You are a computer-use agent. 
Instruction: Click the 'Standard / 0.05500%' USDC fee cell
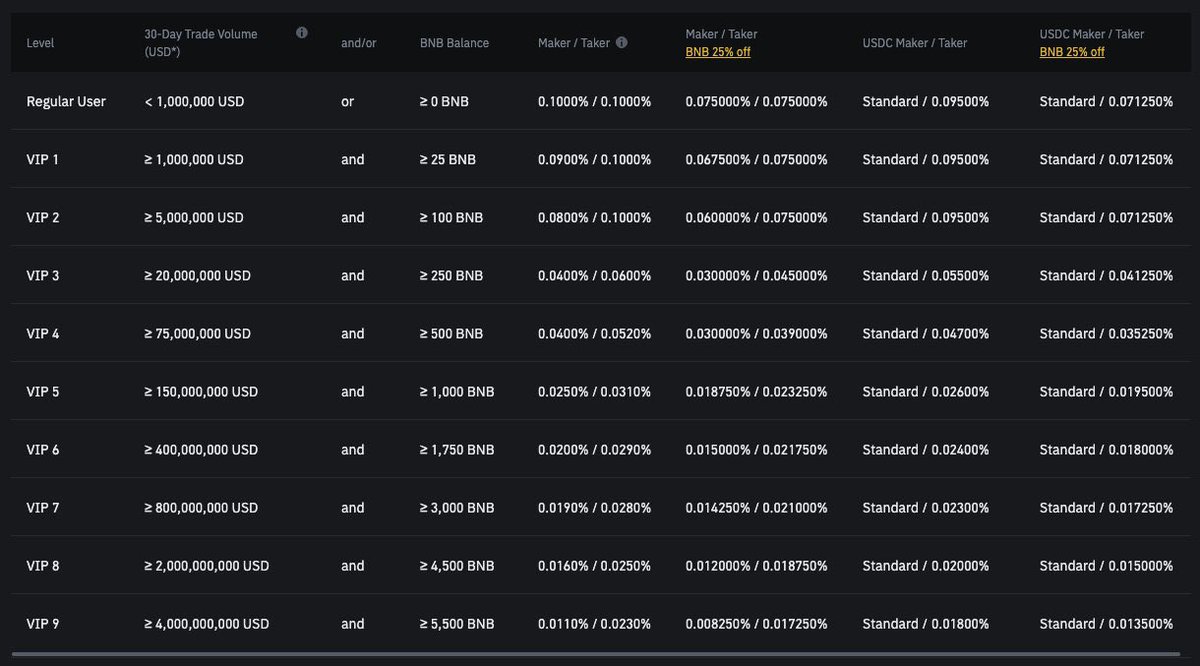coord(926,275)
